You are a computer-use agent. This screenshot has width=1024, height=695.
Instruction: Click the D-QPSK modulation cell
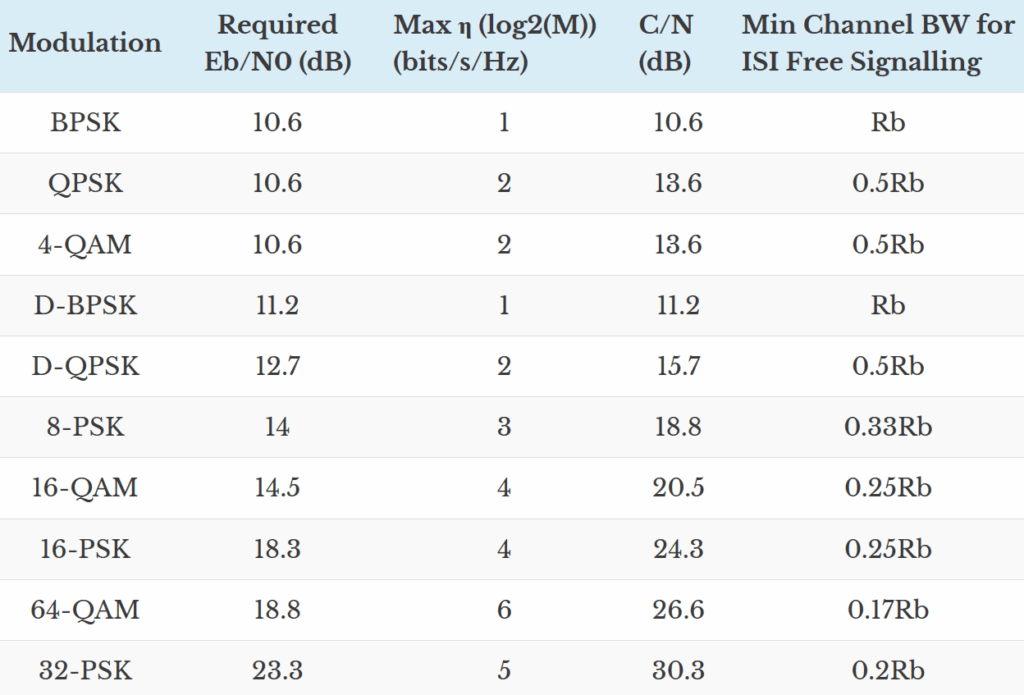[86, 367]
